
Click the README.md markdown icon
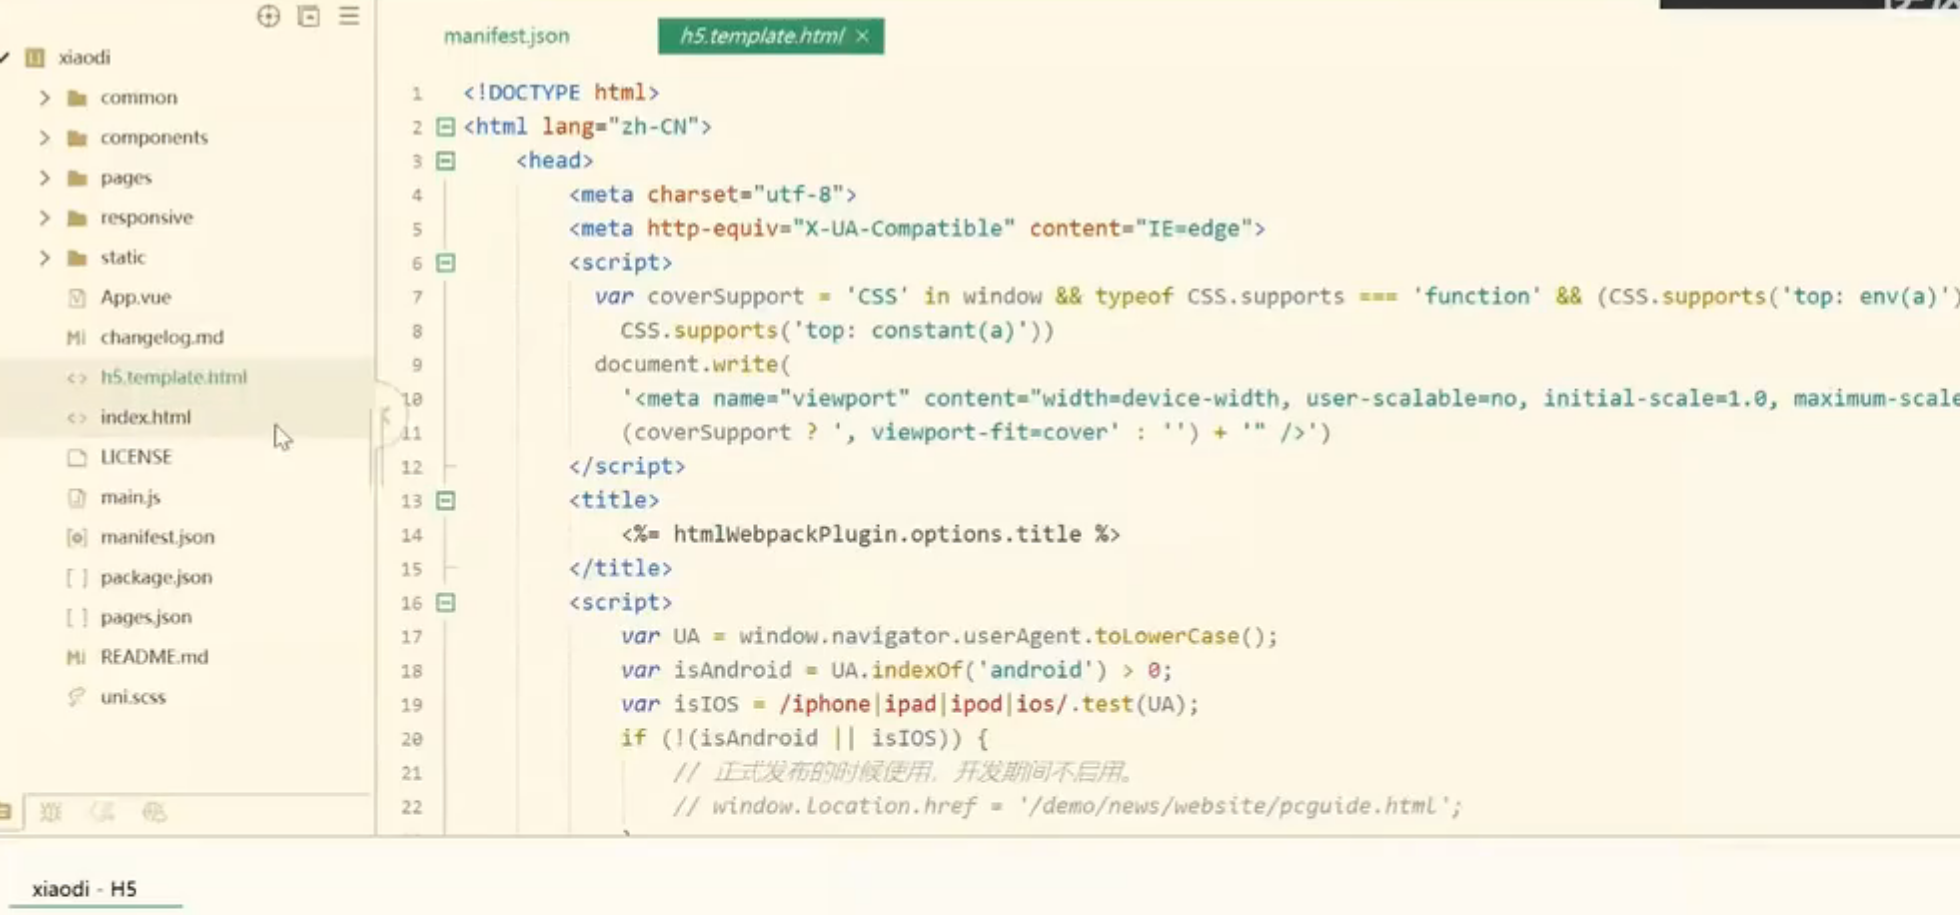pos(76,657)
